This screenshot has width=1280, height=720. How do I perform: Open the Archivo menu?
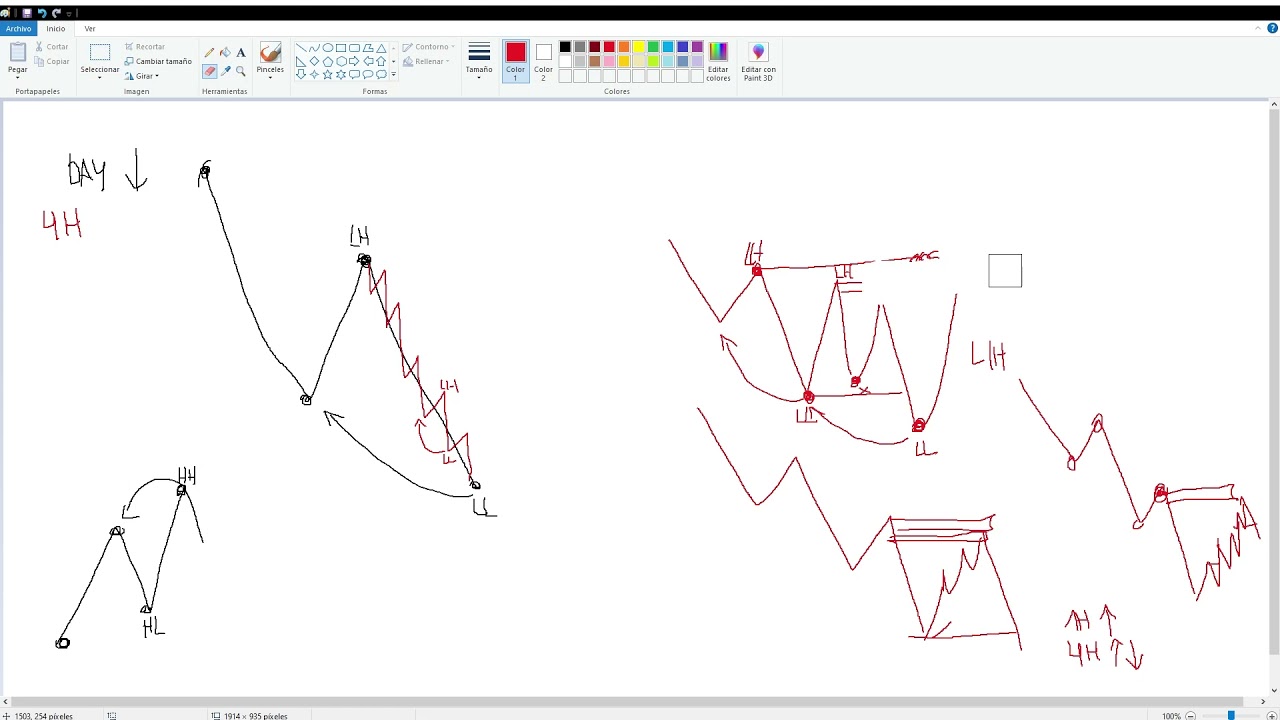(19, 28)
